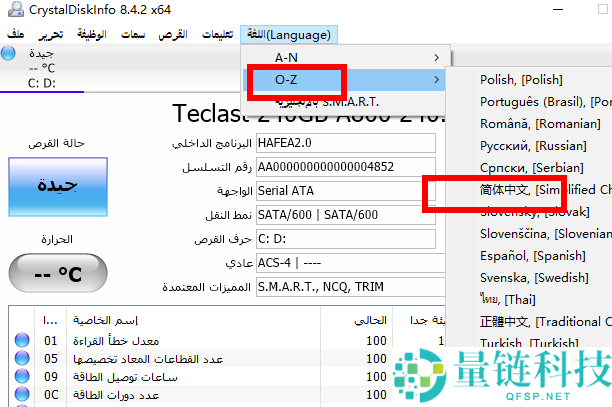This screenshot has width=612, height=407.
Task: Open the القرص (Disk) menu
Action: point(173,35)
